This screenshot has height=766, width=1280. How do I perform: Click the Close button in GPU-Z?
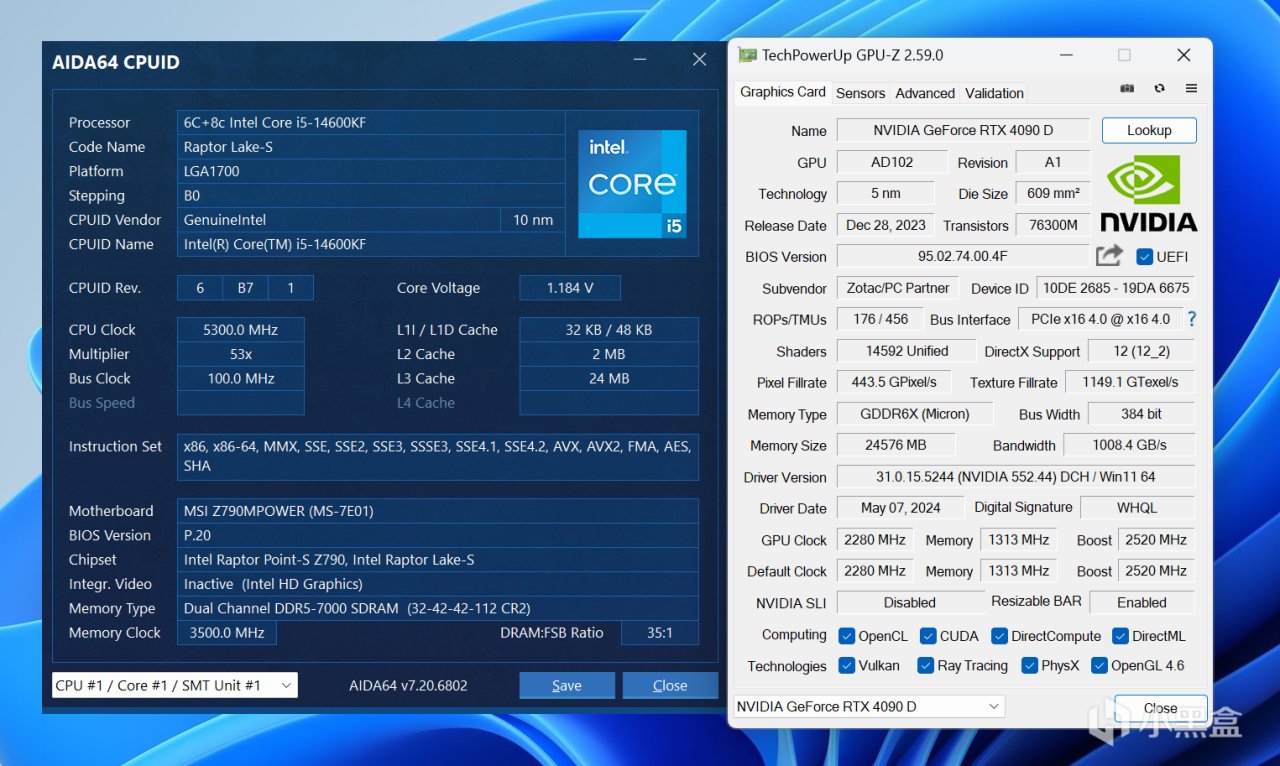(1160, 707)
